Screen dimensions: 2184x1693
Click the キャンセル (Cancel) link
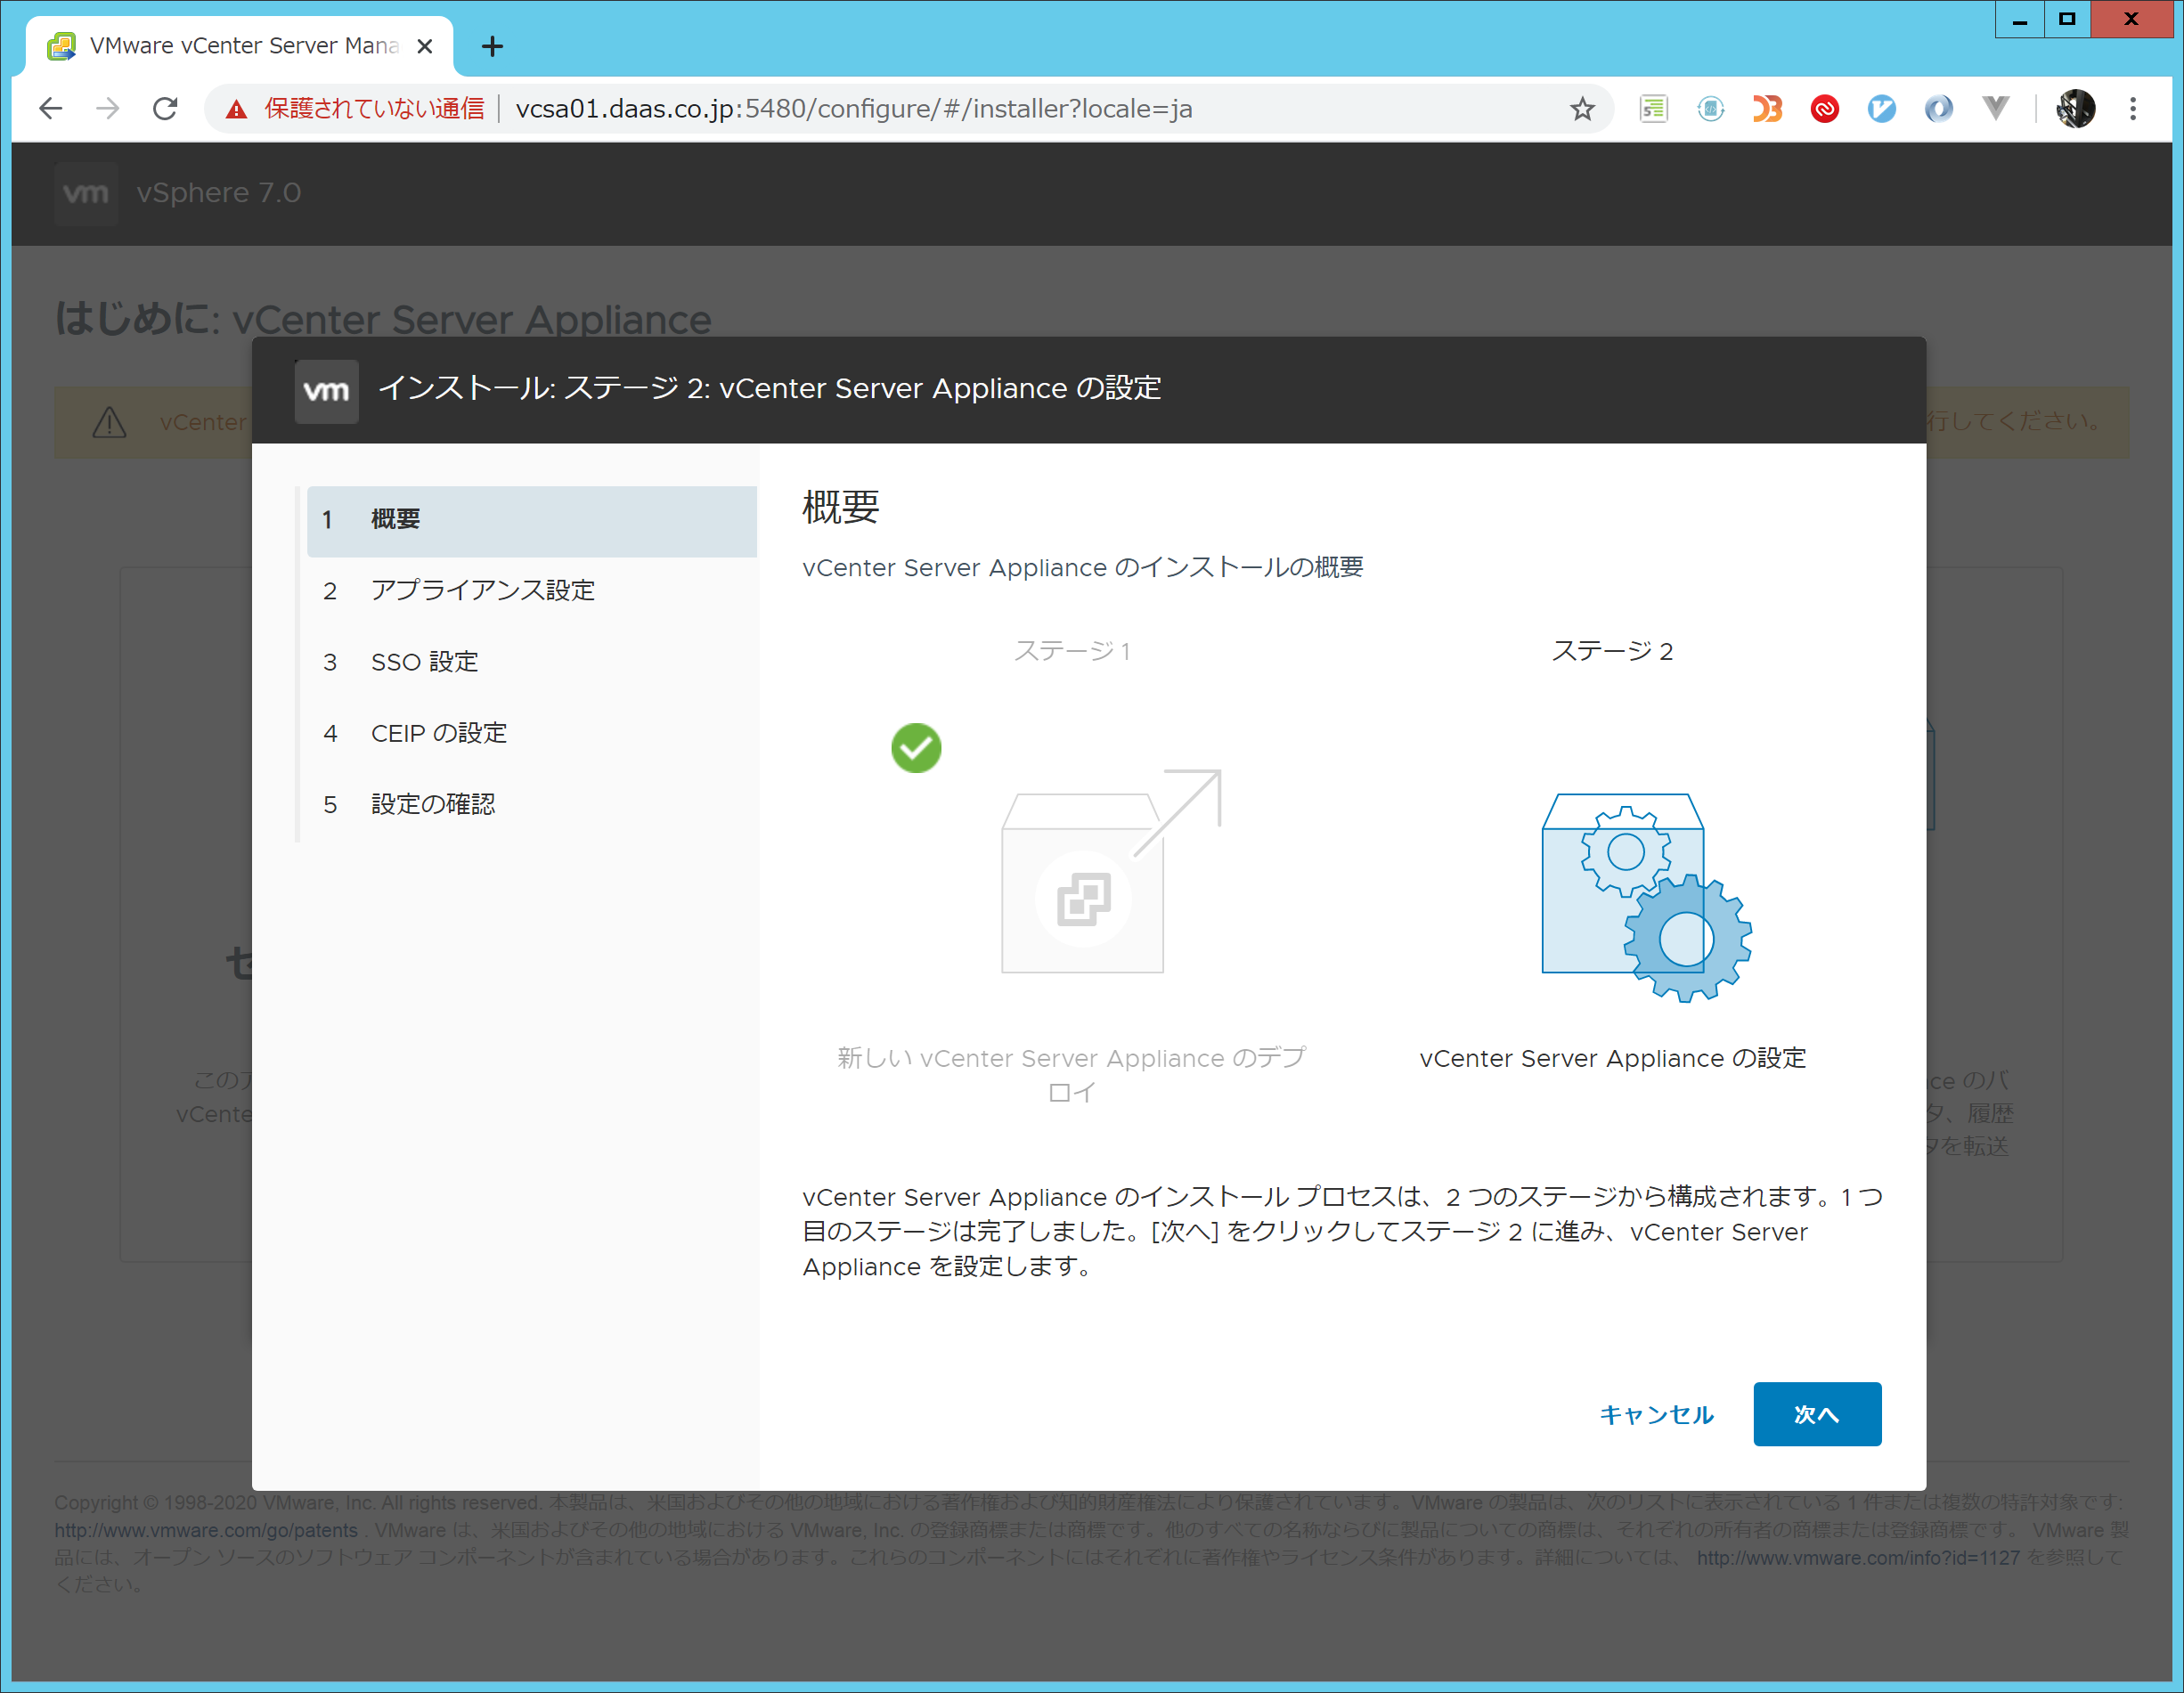1656,1414
